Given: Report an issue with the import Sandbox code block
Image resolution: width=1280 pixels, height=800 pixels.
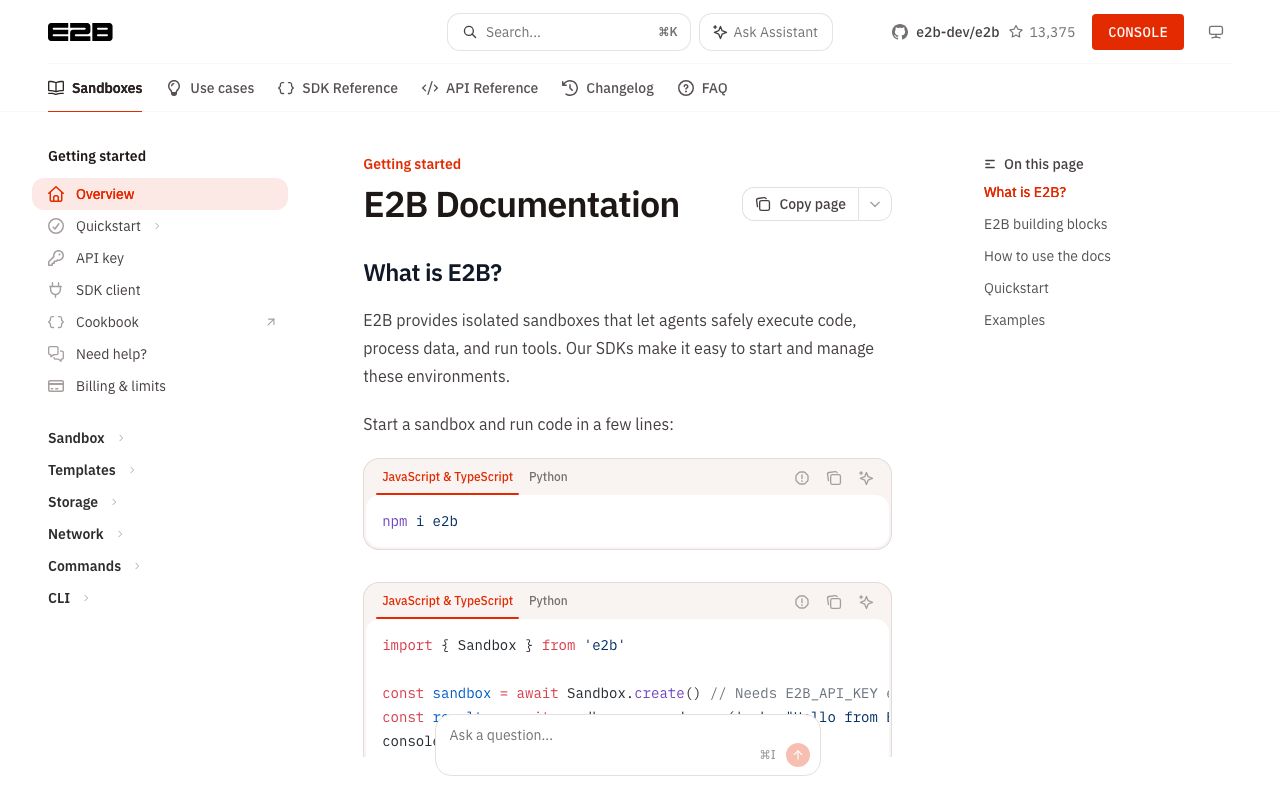Looking at the screenshot, I should coord(802,602).
